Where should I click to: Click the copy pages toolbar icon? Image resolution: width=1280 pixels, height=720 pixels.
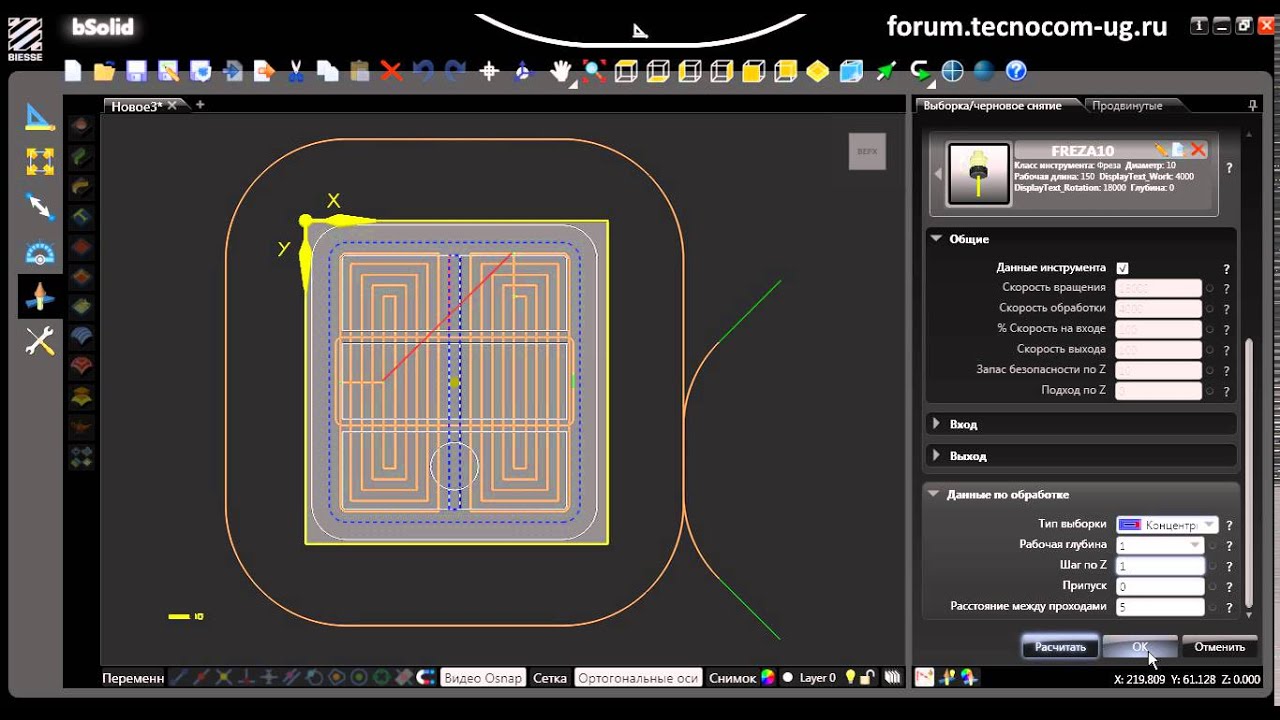pos(327,71)
